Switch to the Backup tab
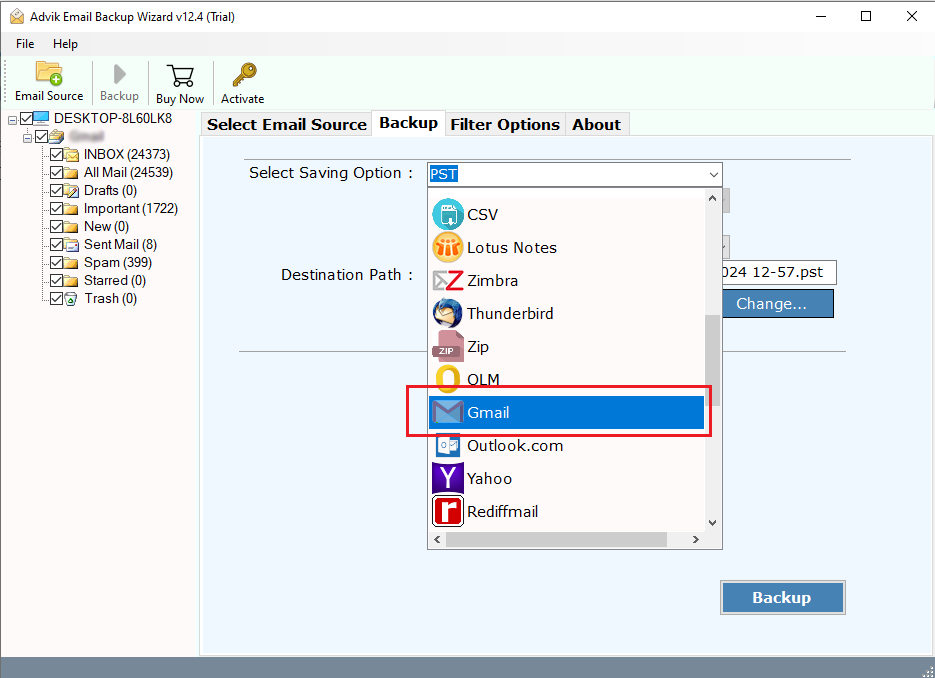The height and width of the screenshot is (678, 935). pyautogui.click(x=408, y=123)
